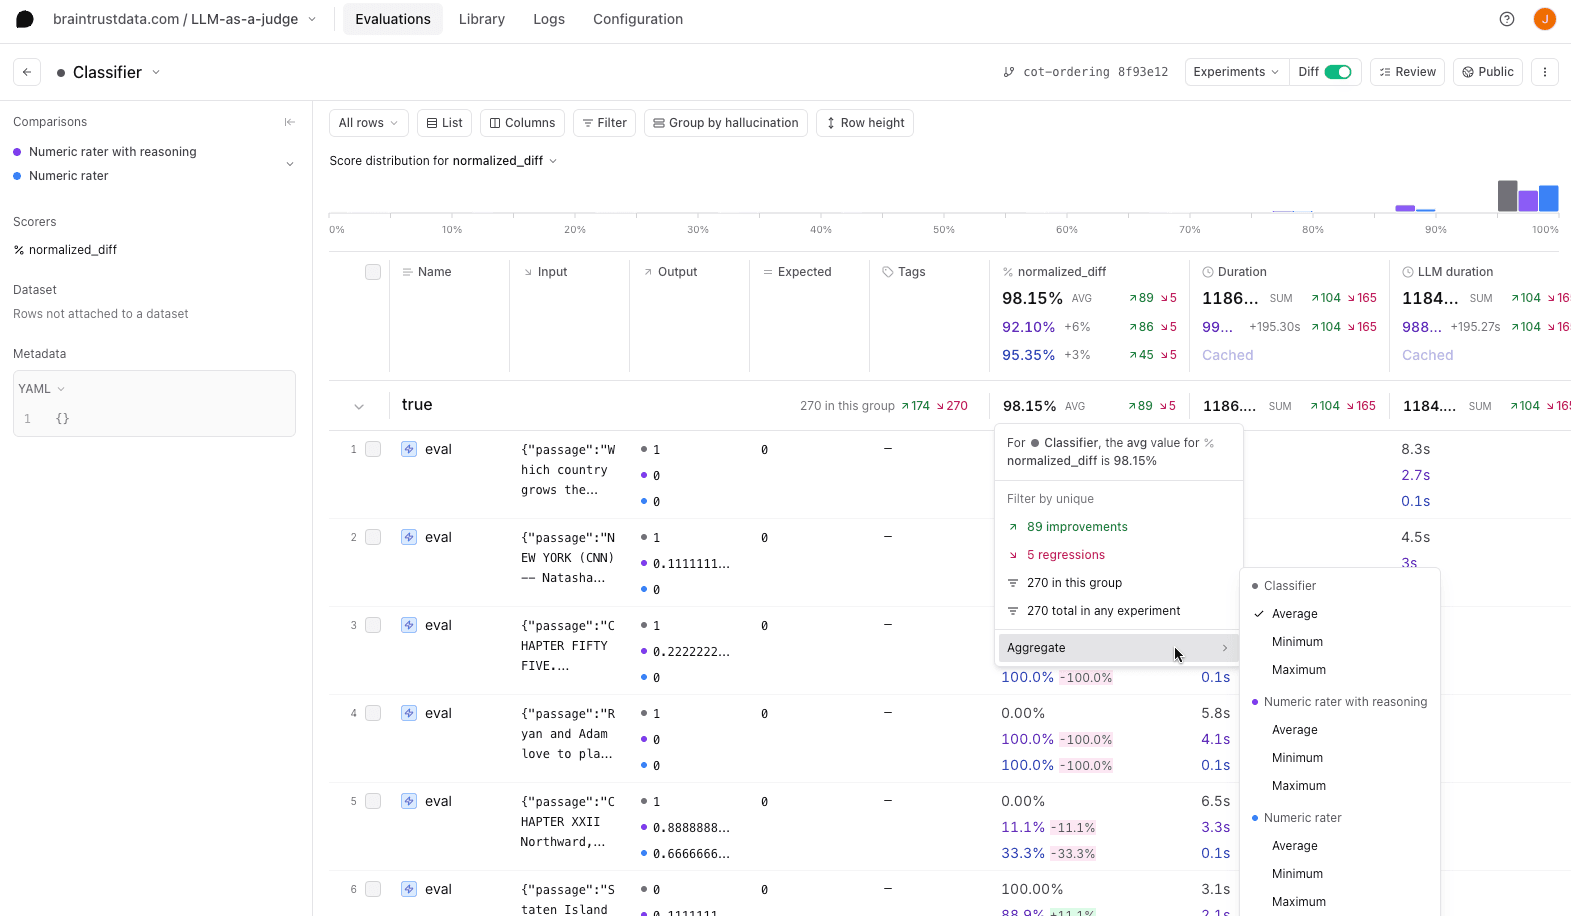This screenshot has width=1571, height=916.
Task: Filter by 89 improvements
Action: point(1077,527)
